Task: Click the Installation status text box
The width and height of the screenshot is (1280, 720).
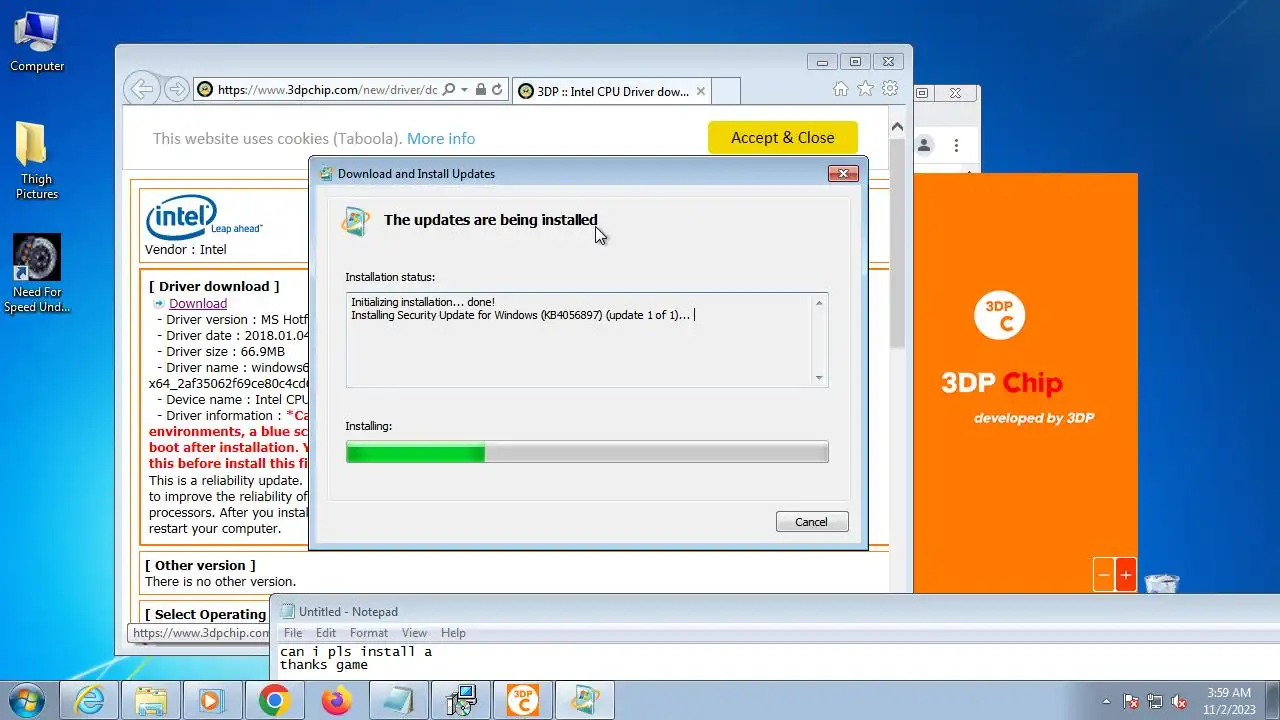Action: [x=587, y=340]
